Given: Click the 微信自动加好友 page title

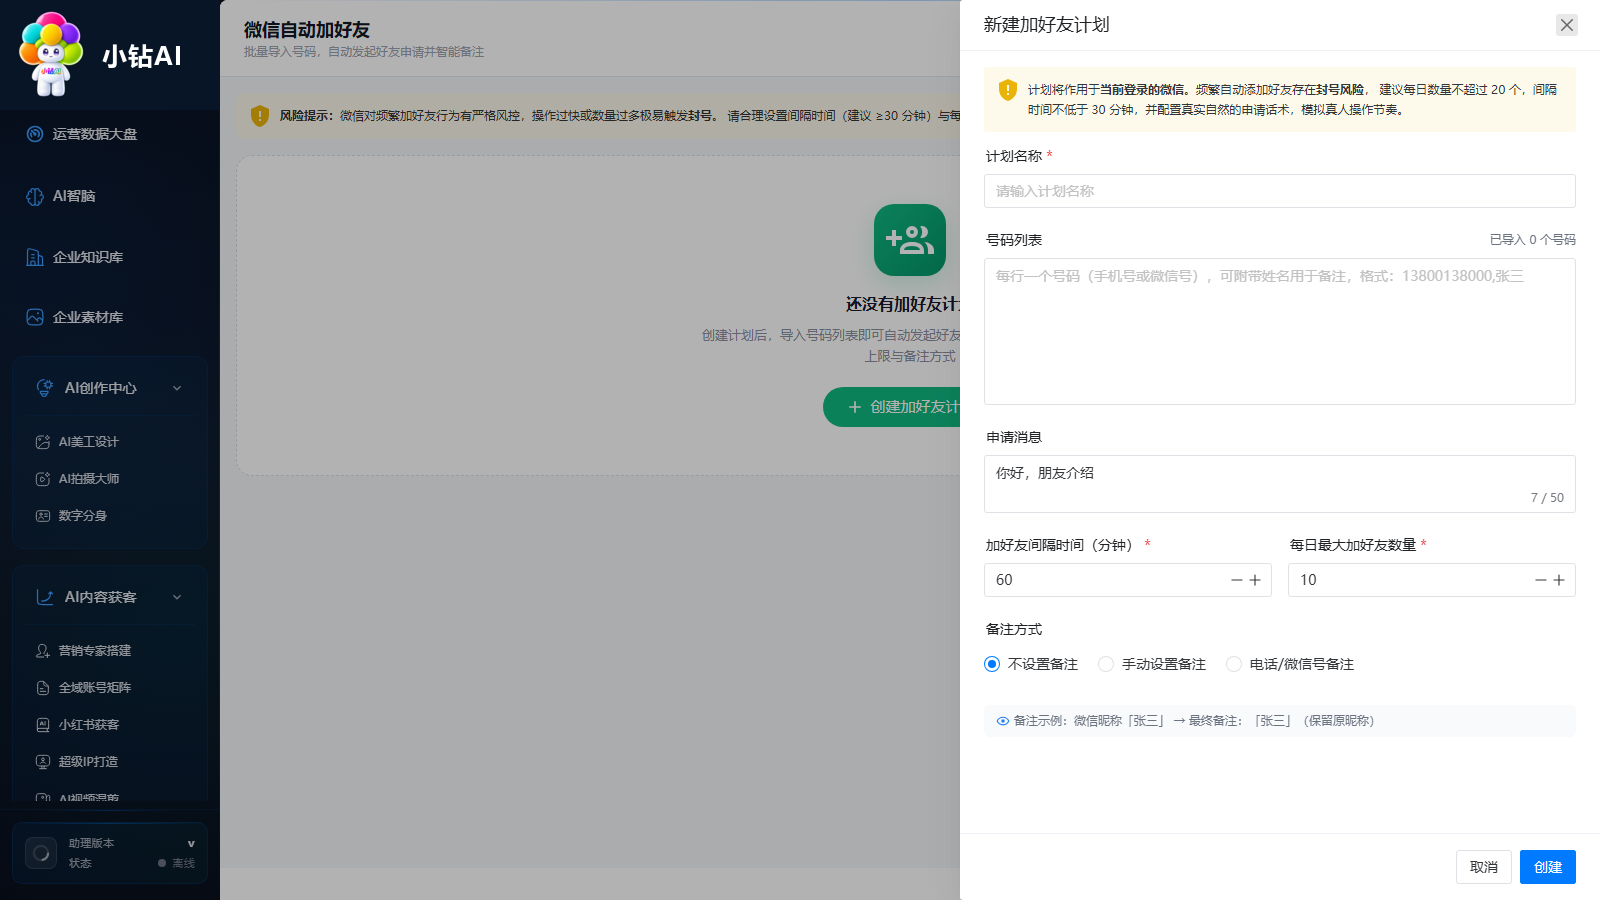Looking at the screenshot, I should coord(307,30).
